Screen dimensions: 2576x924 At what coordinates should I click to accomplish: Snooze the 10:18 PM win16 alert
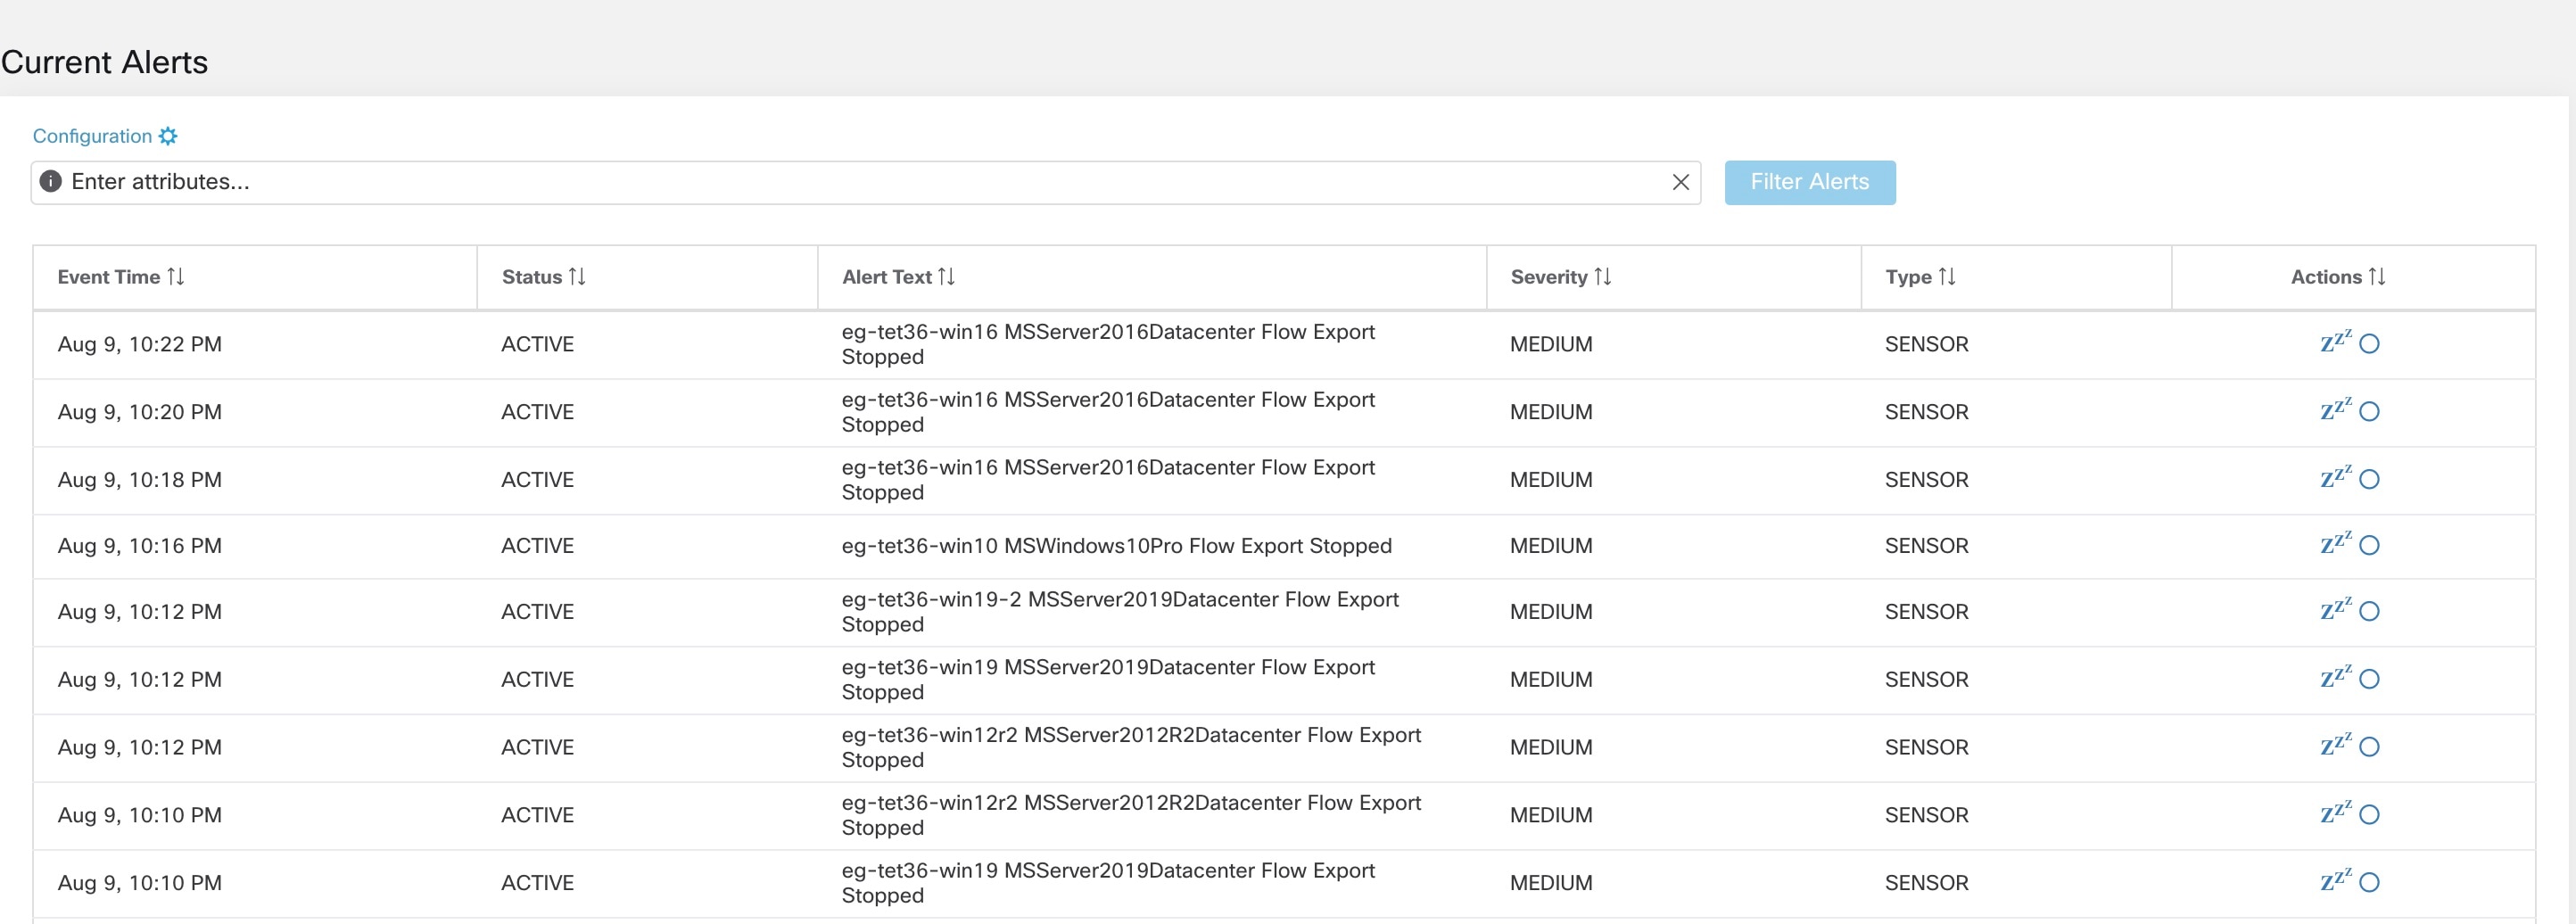point(2335,479)
